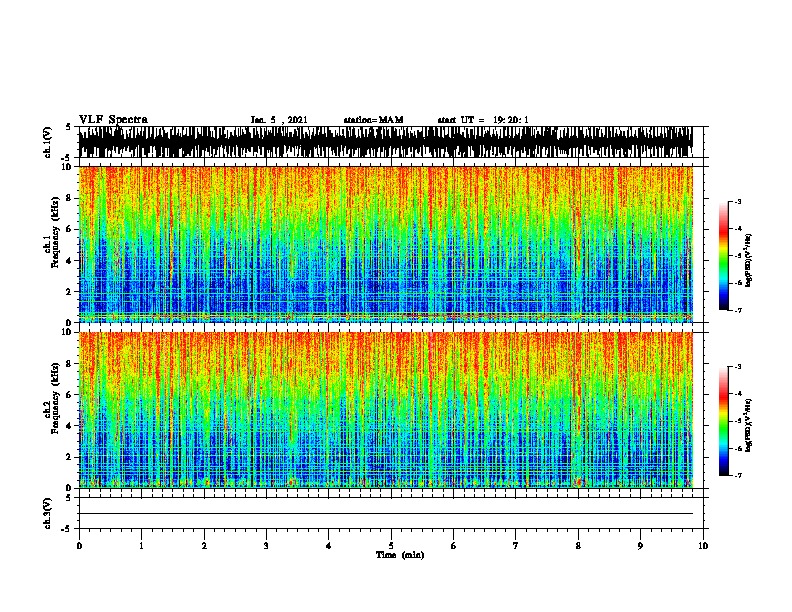Click the ch.2 log(PSD) color bar
Viewport: 792px width, 612px height.
click(724, 421)
